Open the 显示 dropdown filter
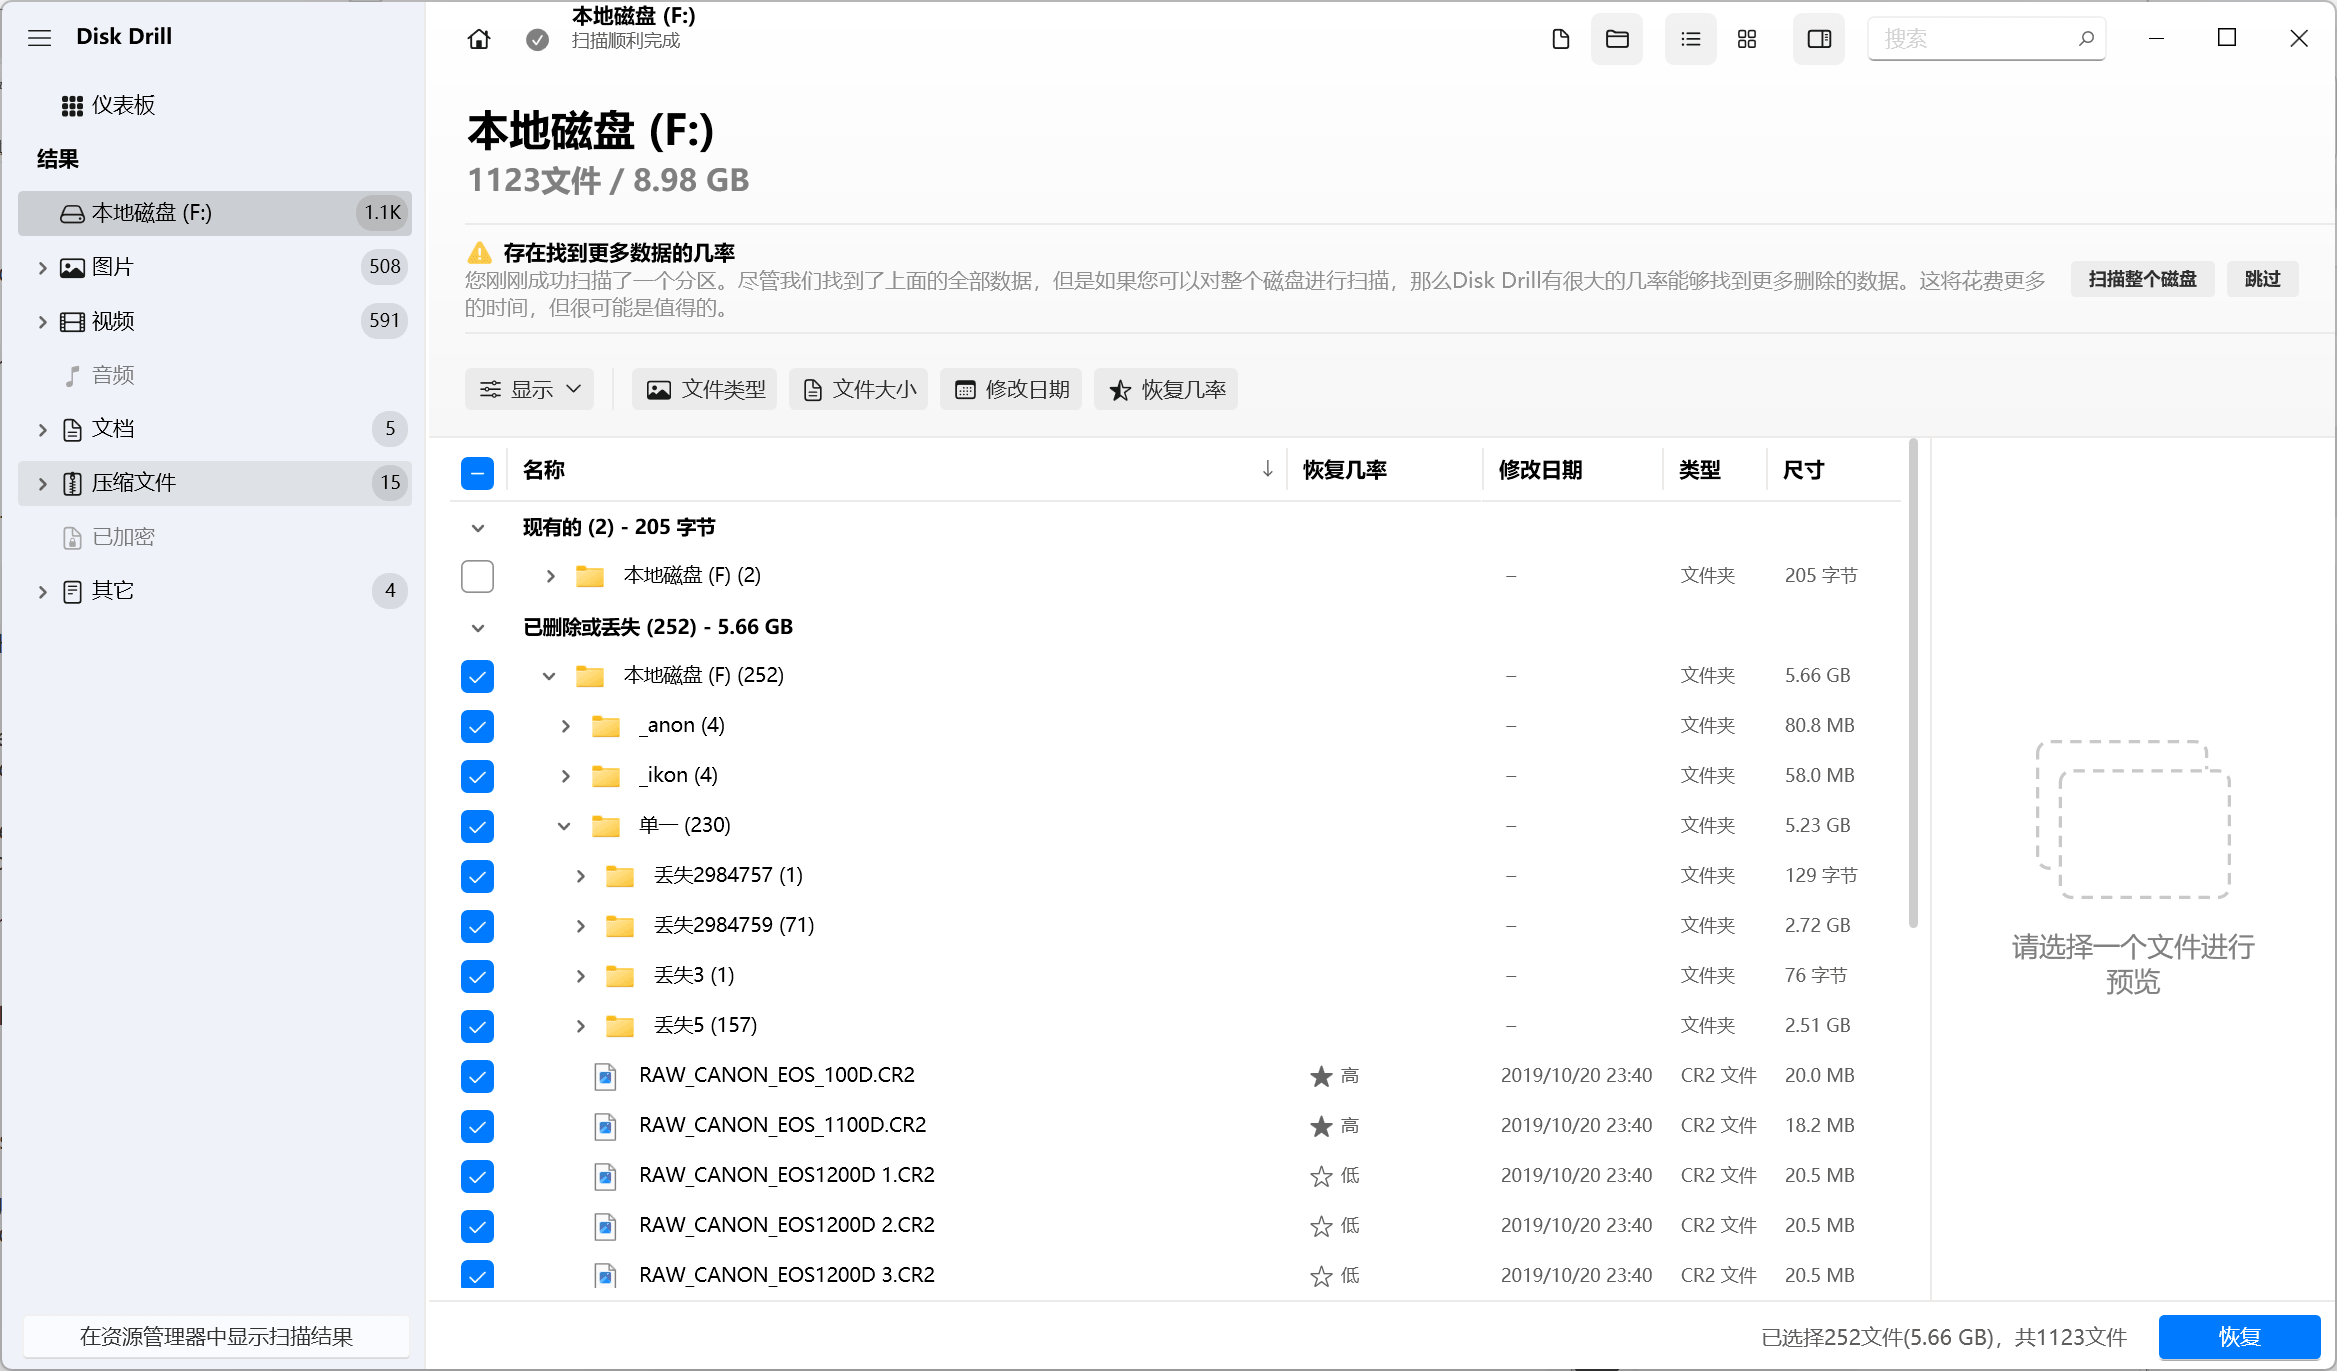2337x1371 pixels. click(x=530, y=389)
